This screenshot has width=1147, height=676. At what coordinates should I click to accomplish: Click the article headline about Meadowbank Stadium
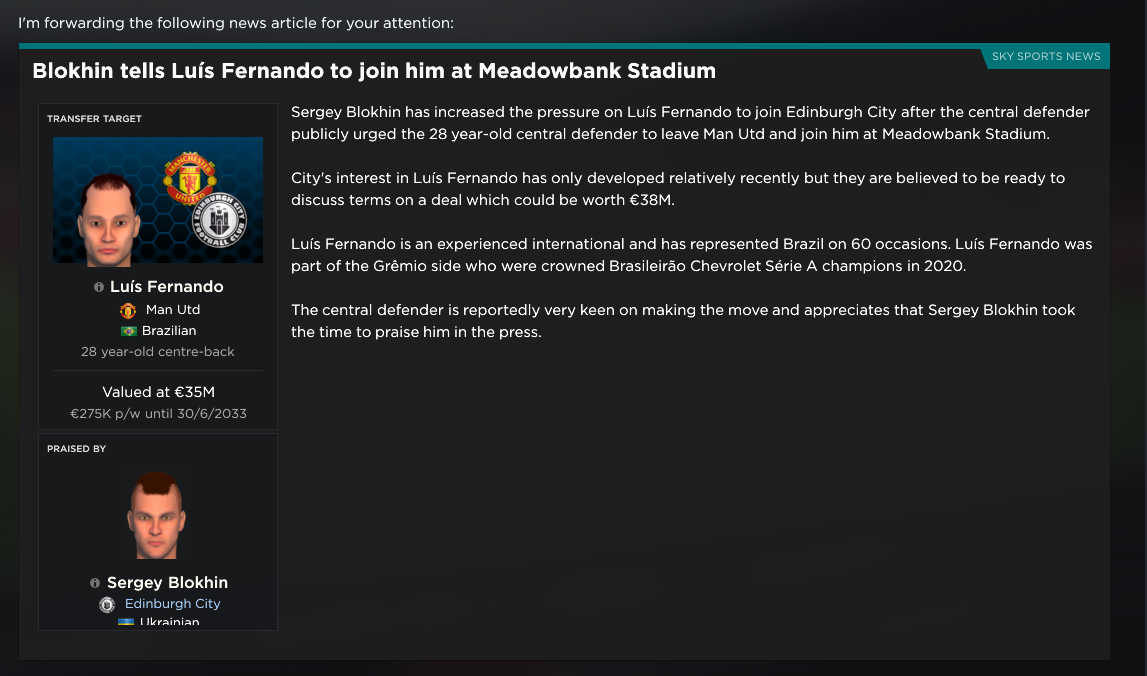point(374,71)
